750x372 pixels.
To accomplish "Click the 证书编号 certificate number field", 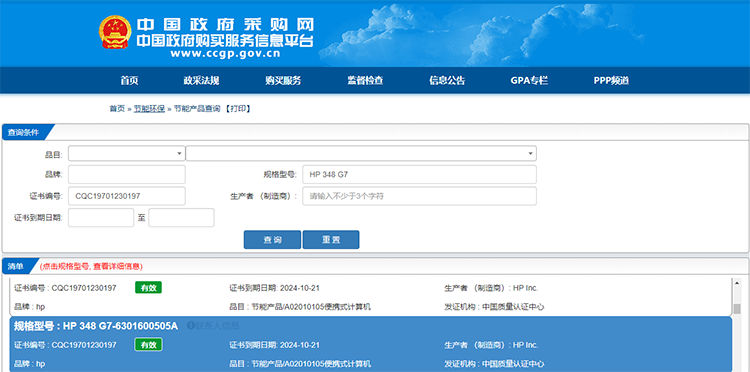I will (127, 196).
